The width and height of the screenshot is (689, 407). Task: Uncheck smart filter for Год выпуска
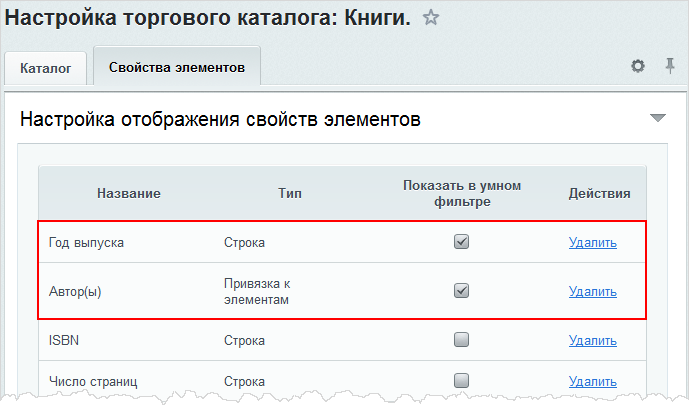461,242
